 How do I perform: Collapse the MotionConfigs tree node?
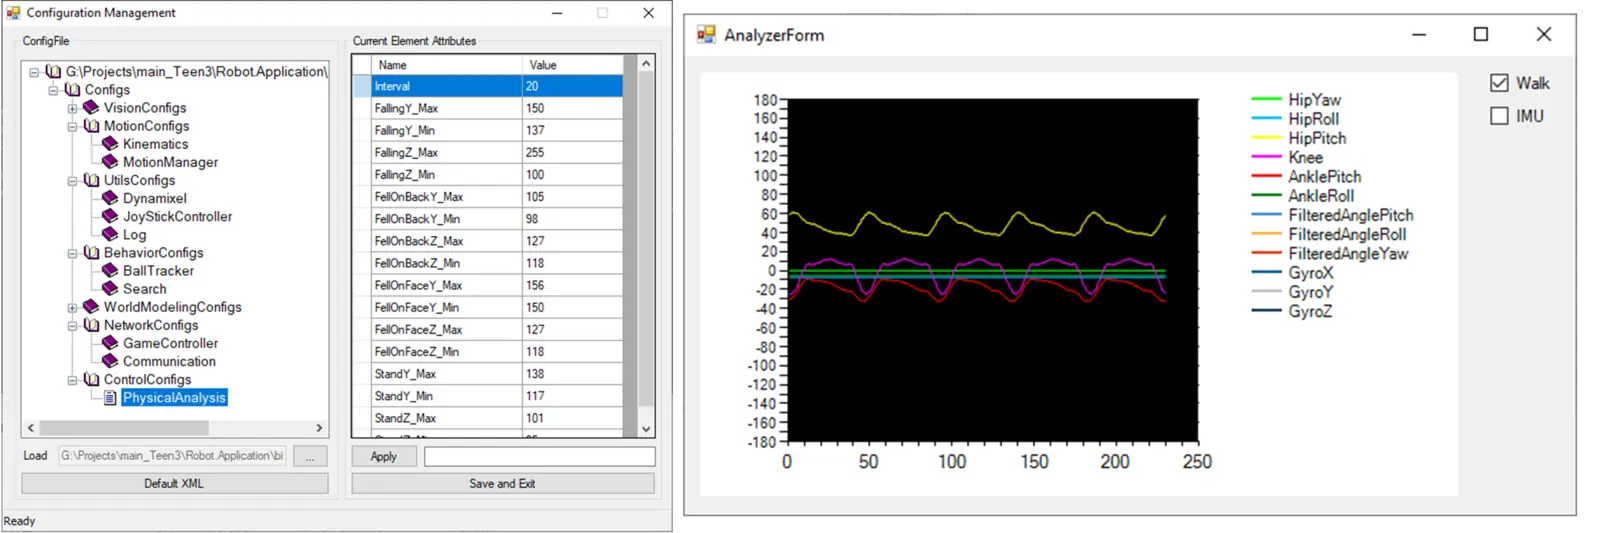click(72, 126)
